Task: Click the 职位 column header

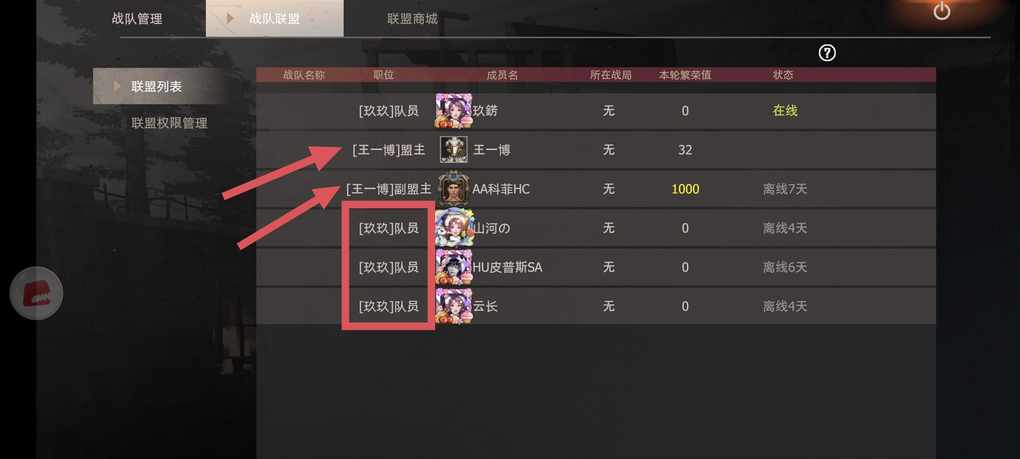Action: (383, 75)
